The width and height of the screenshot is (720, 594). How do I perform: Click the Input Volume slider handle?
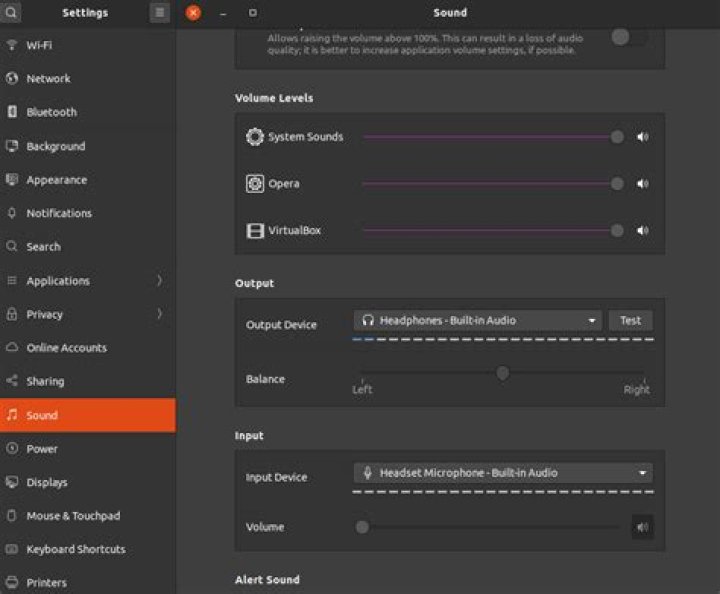[x=362, y=527]
